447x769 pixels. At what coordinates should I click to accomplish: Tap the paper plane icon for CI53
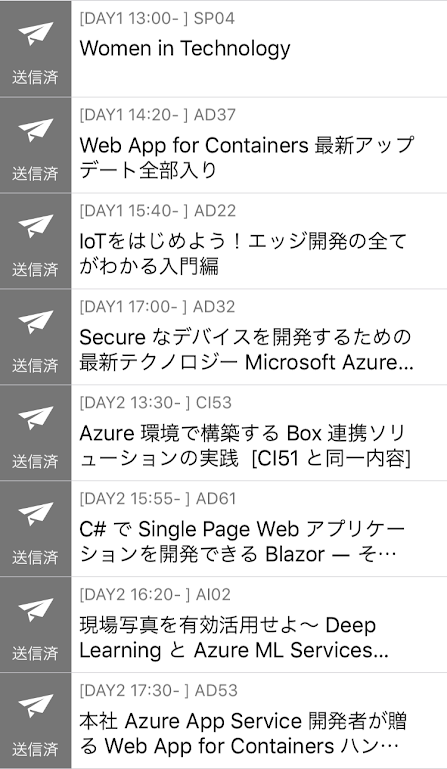[x=35, y=418]
